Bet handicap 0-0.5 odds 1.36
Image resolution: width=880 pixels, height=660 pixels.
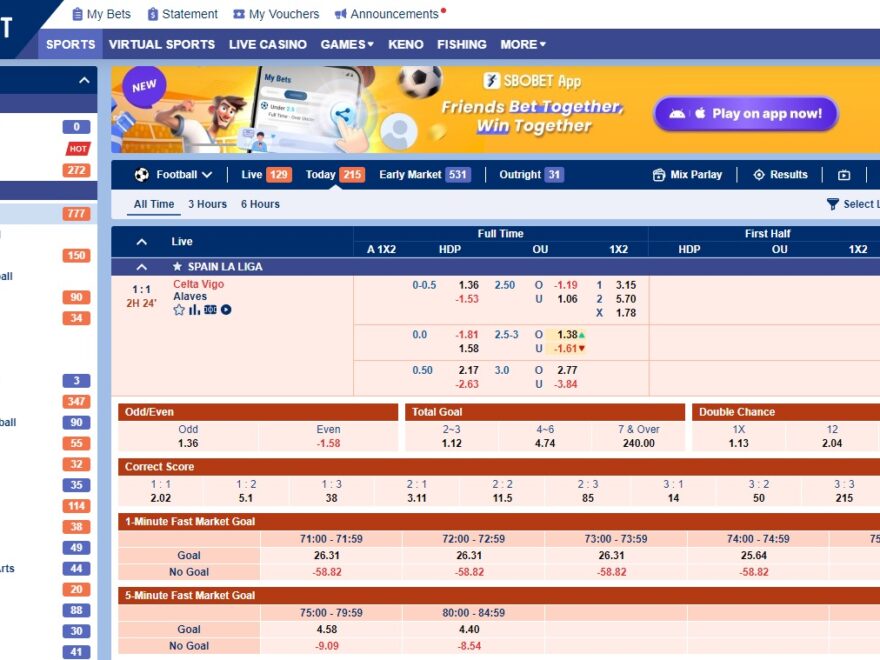click(469, 285)
